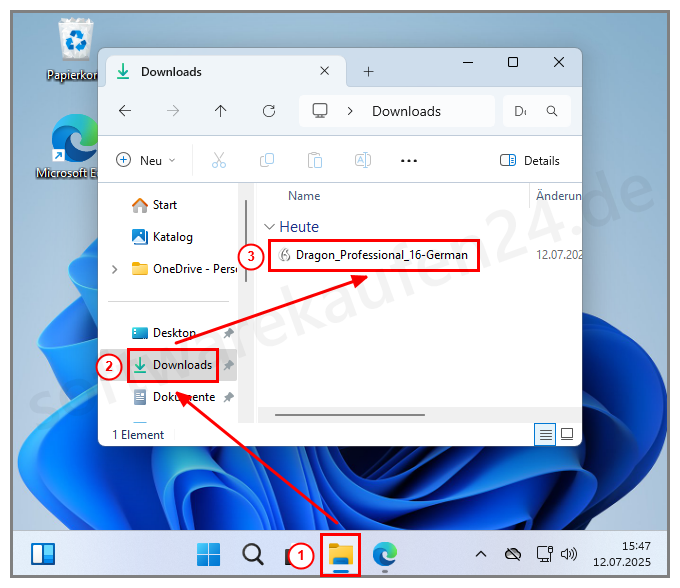Open the Windows Start menu
The width and height of the screenshot is (680, 588).
[209, 554]
